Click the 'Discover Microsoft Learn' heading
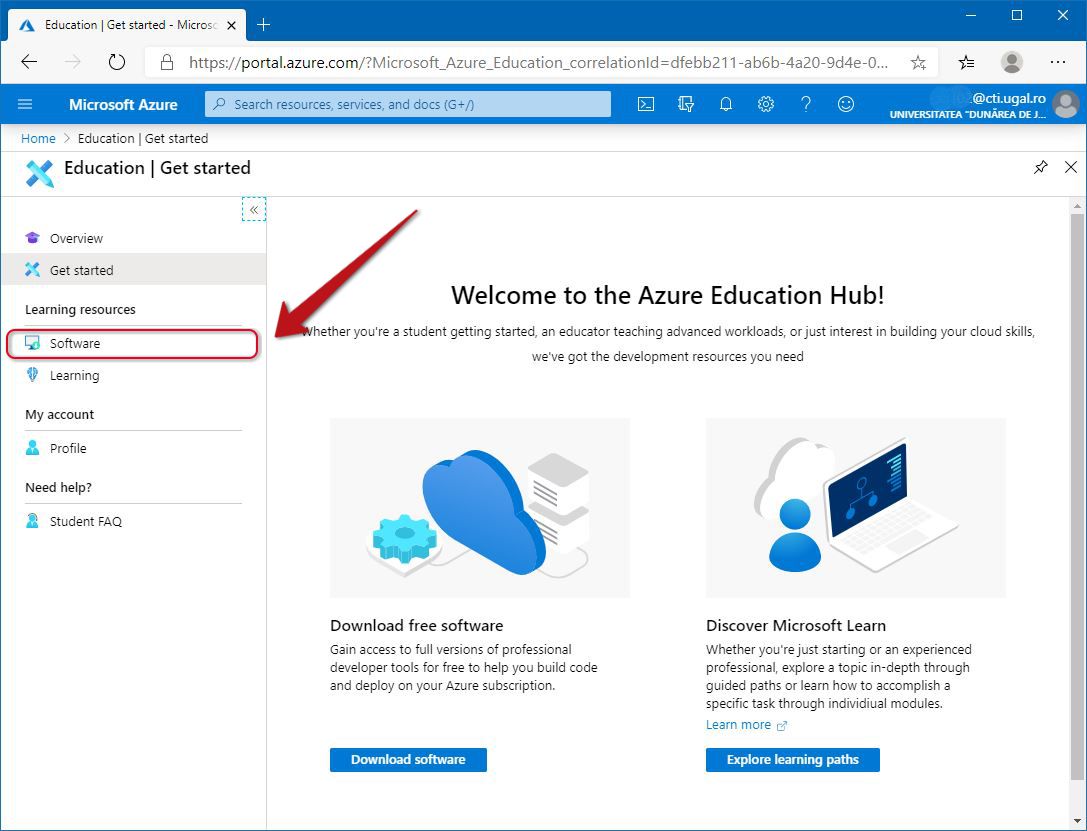Image resolution: width=1087 pixels, height=831 pixels. point(796,626)
